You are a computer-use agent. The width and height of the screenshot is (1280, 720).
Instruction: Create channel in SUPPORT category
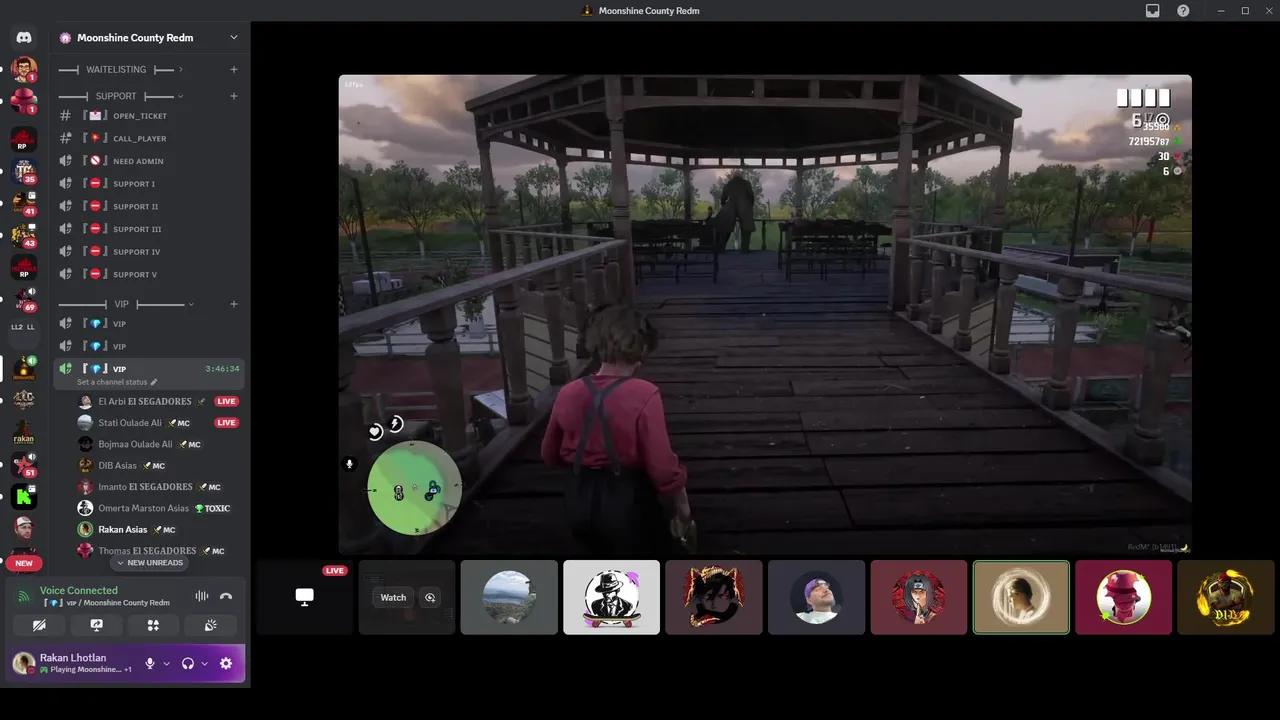click(x=234, y=96)
